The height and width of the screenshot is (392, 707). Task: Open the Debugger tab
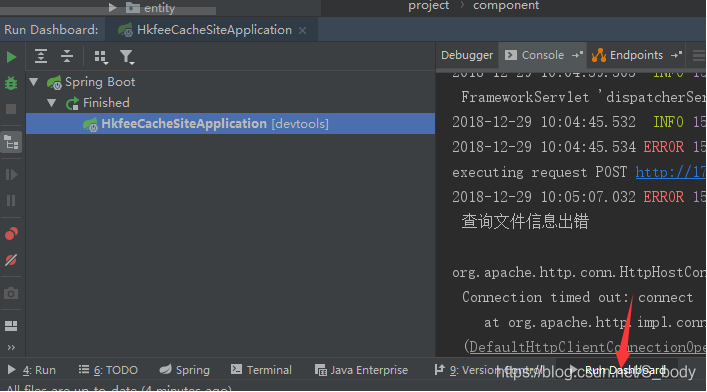click(x=467, y=55)
